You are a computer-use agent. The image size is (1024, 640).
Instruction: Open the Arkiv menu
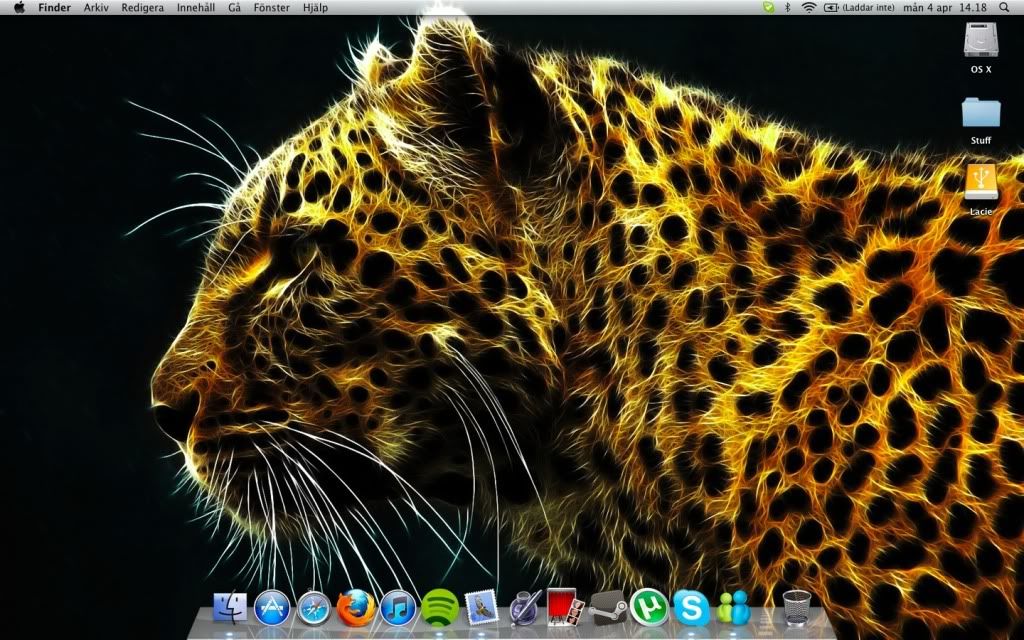[x=97, y=7]
